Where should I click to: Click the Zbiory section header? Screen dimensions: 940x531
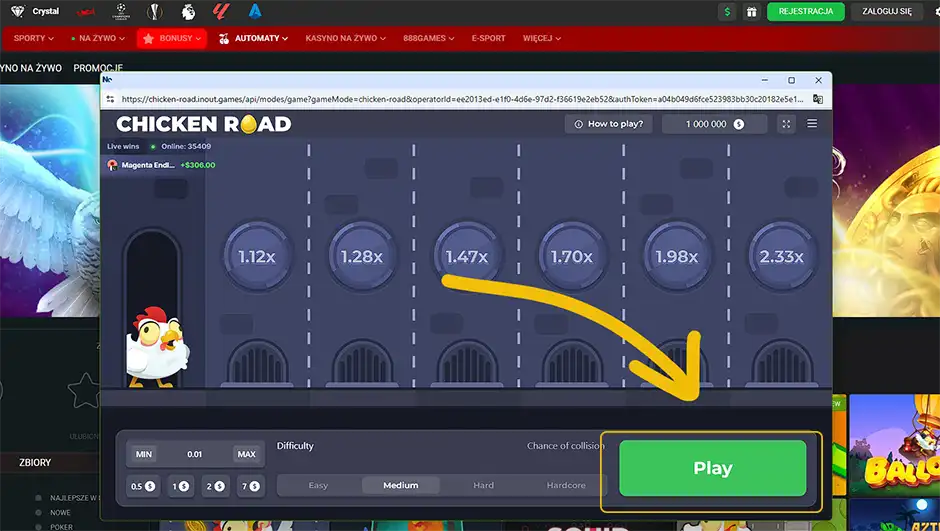35,463
